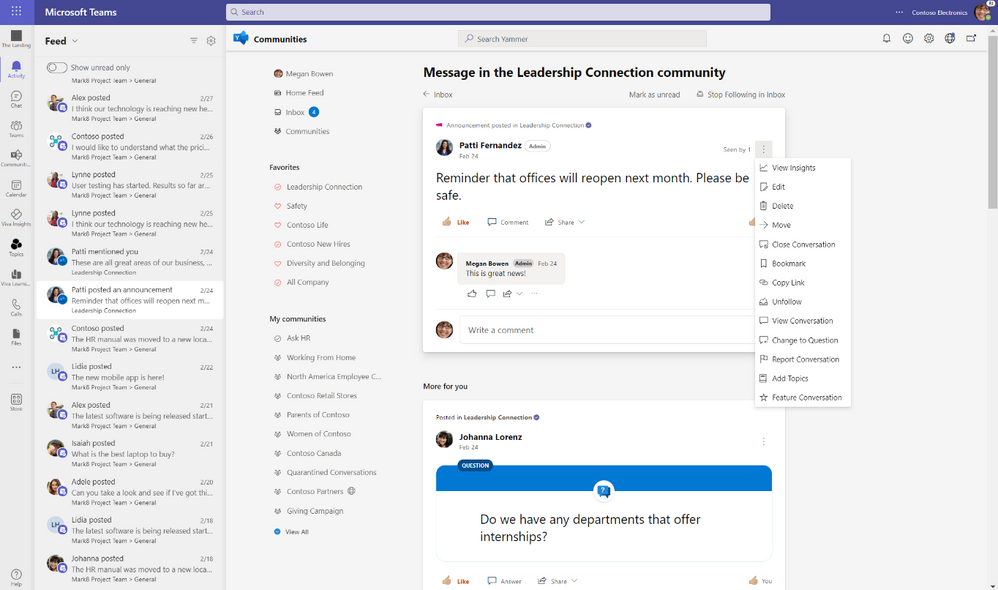Click the main page vertical scrollbar
Screen dimensions: 998x590
[992, 122]
